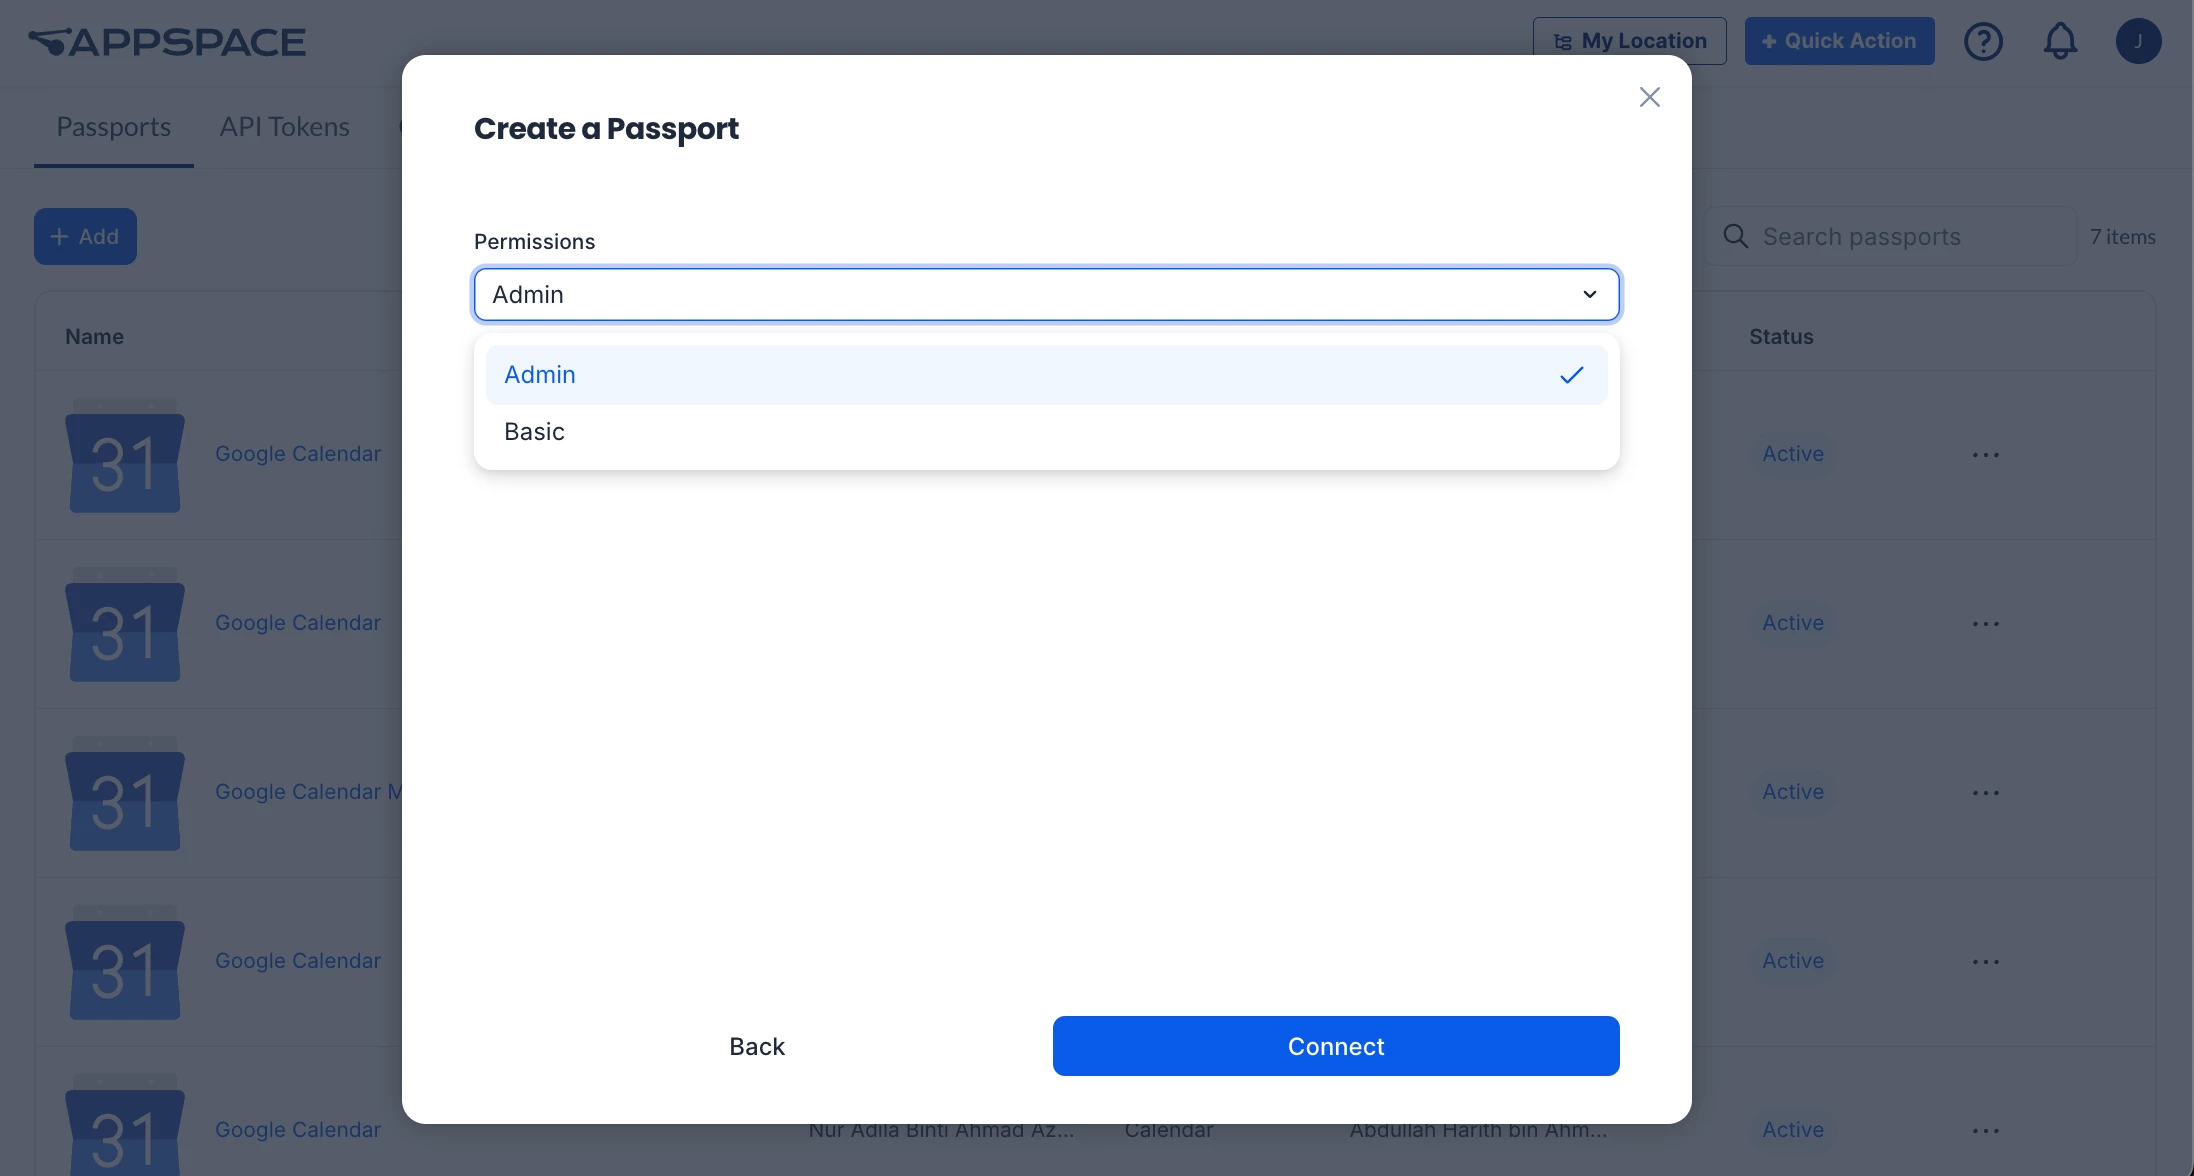Click the Back button

click(x=757, y=1046)
